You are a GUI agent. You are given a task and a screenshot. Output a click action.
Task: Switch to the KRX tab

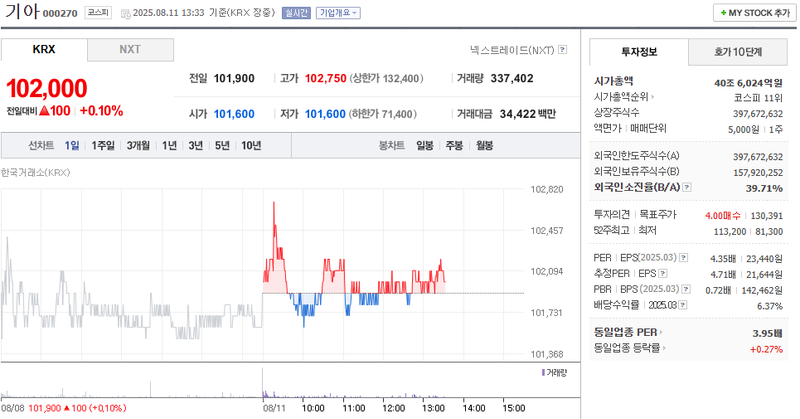44,50
